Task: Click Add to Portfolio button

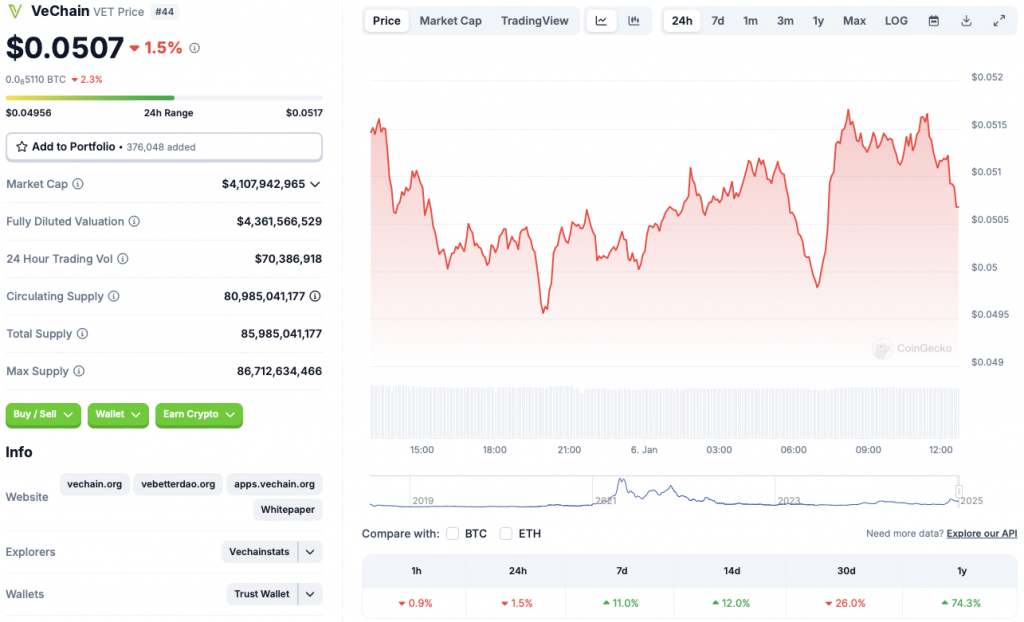Action: [164, 147]
